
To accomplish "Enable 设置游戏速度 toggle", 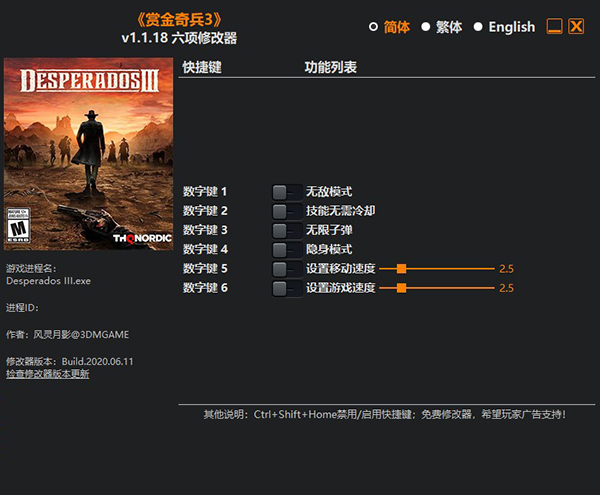I will point(287,288).
